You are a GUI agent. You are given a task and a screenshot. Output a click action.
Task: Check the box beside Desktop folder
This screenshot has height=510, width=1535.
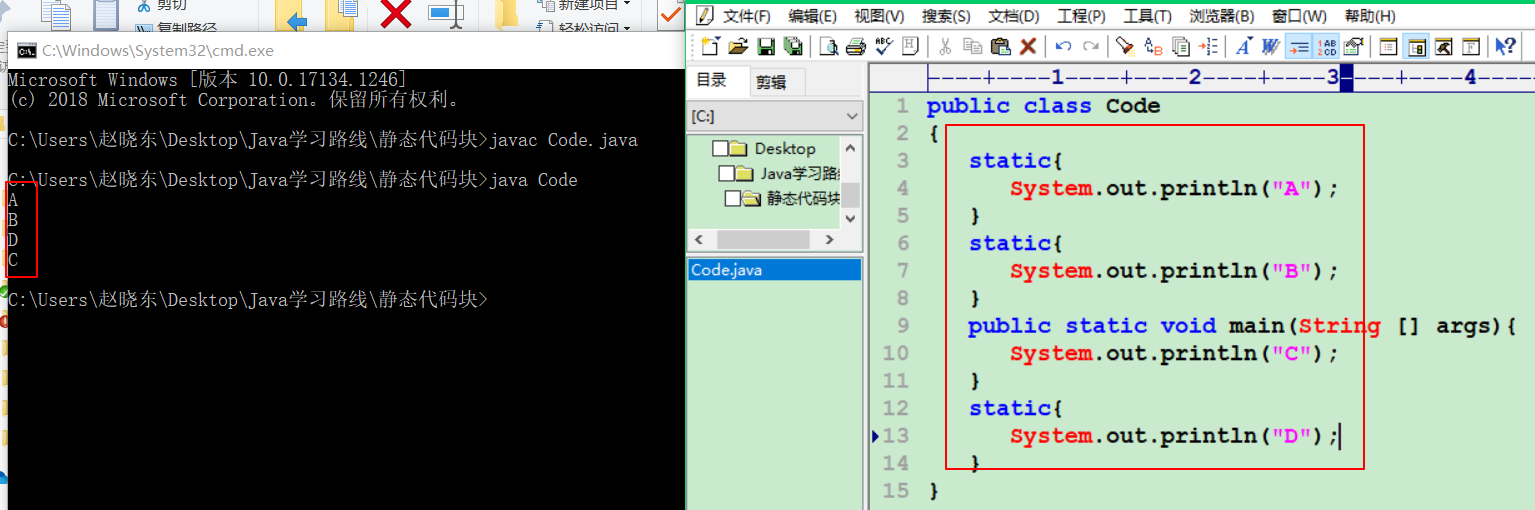click(719, 148)
